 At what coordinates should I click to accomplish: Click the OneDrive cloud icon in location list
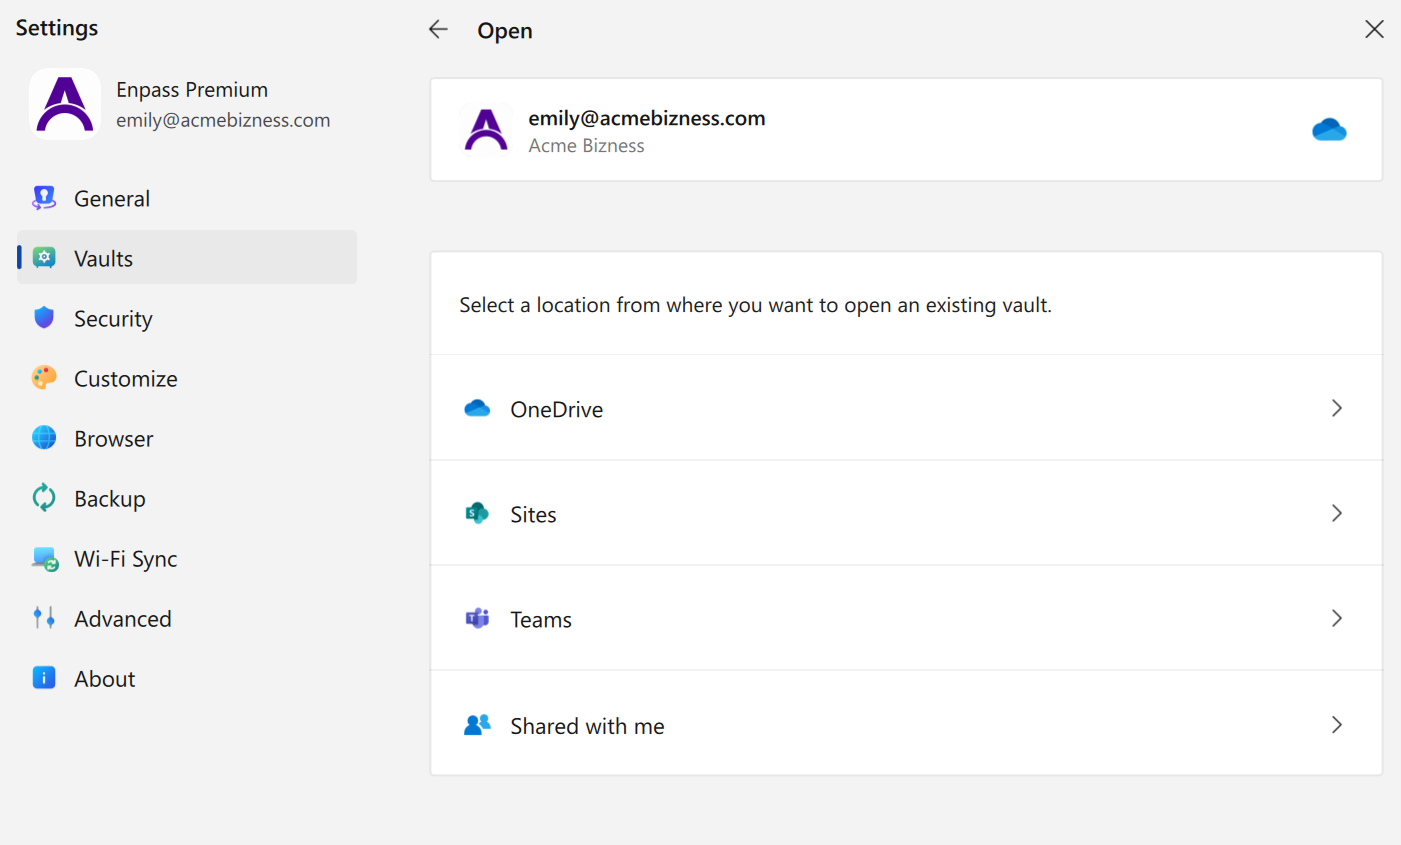(477, 408)
